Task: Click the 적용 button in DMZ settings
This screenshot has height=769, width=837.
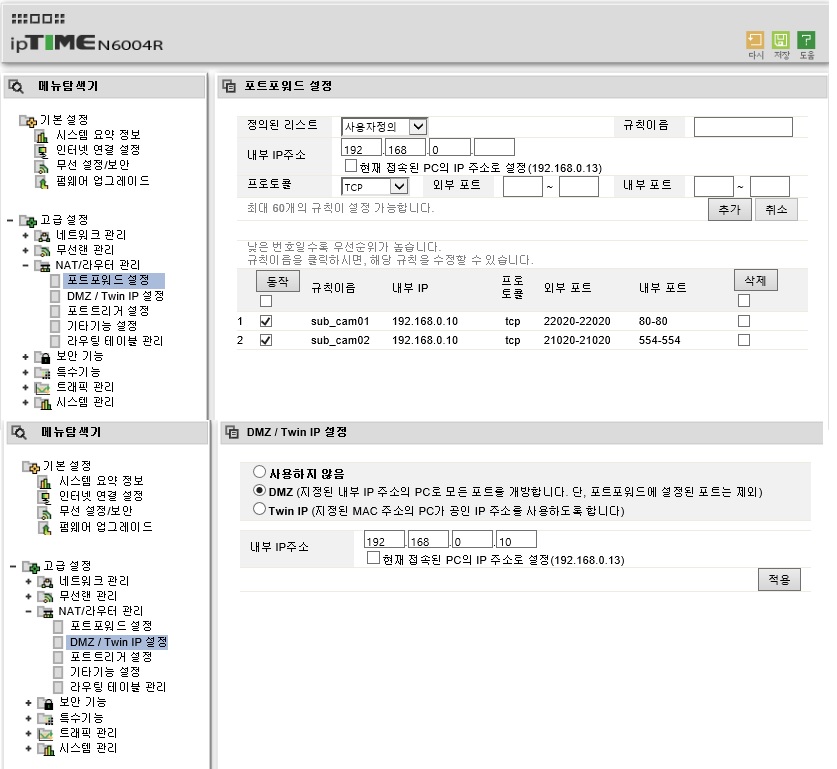Action: pyautogui.click(x=779, y=580)
